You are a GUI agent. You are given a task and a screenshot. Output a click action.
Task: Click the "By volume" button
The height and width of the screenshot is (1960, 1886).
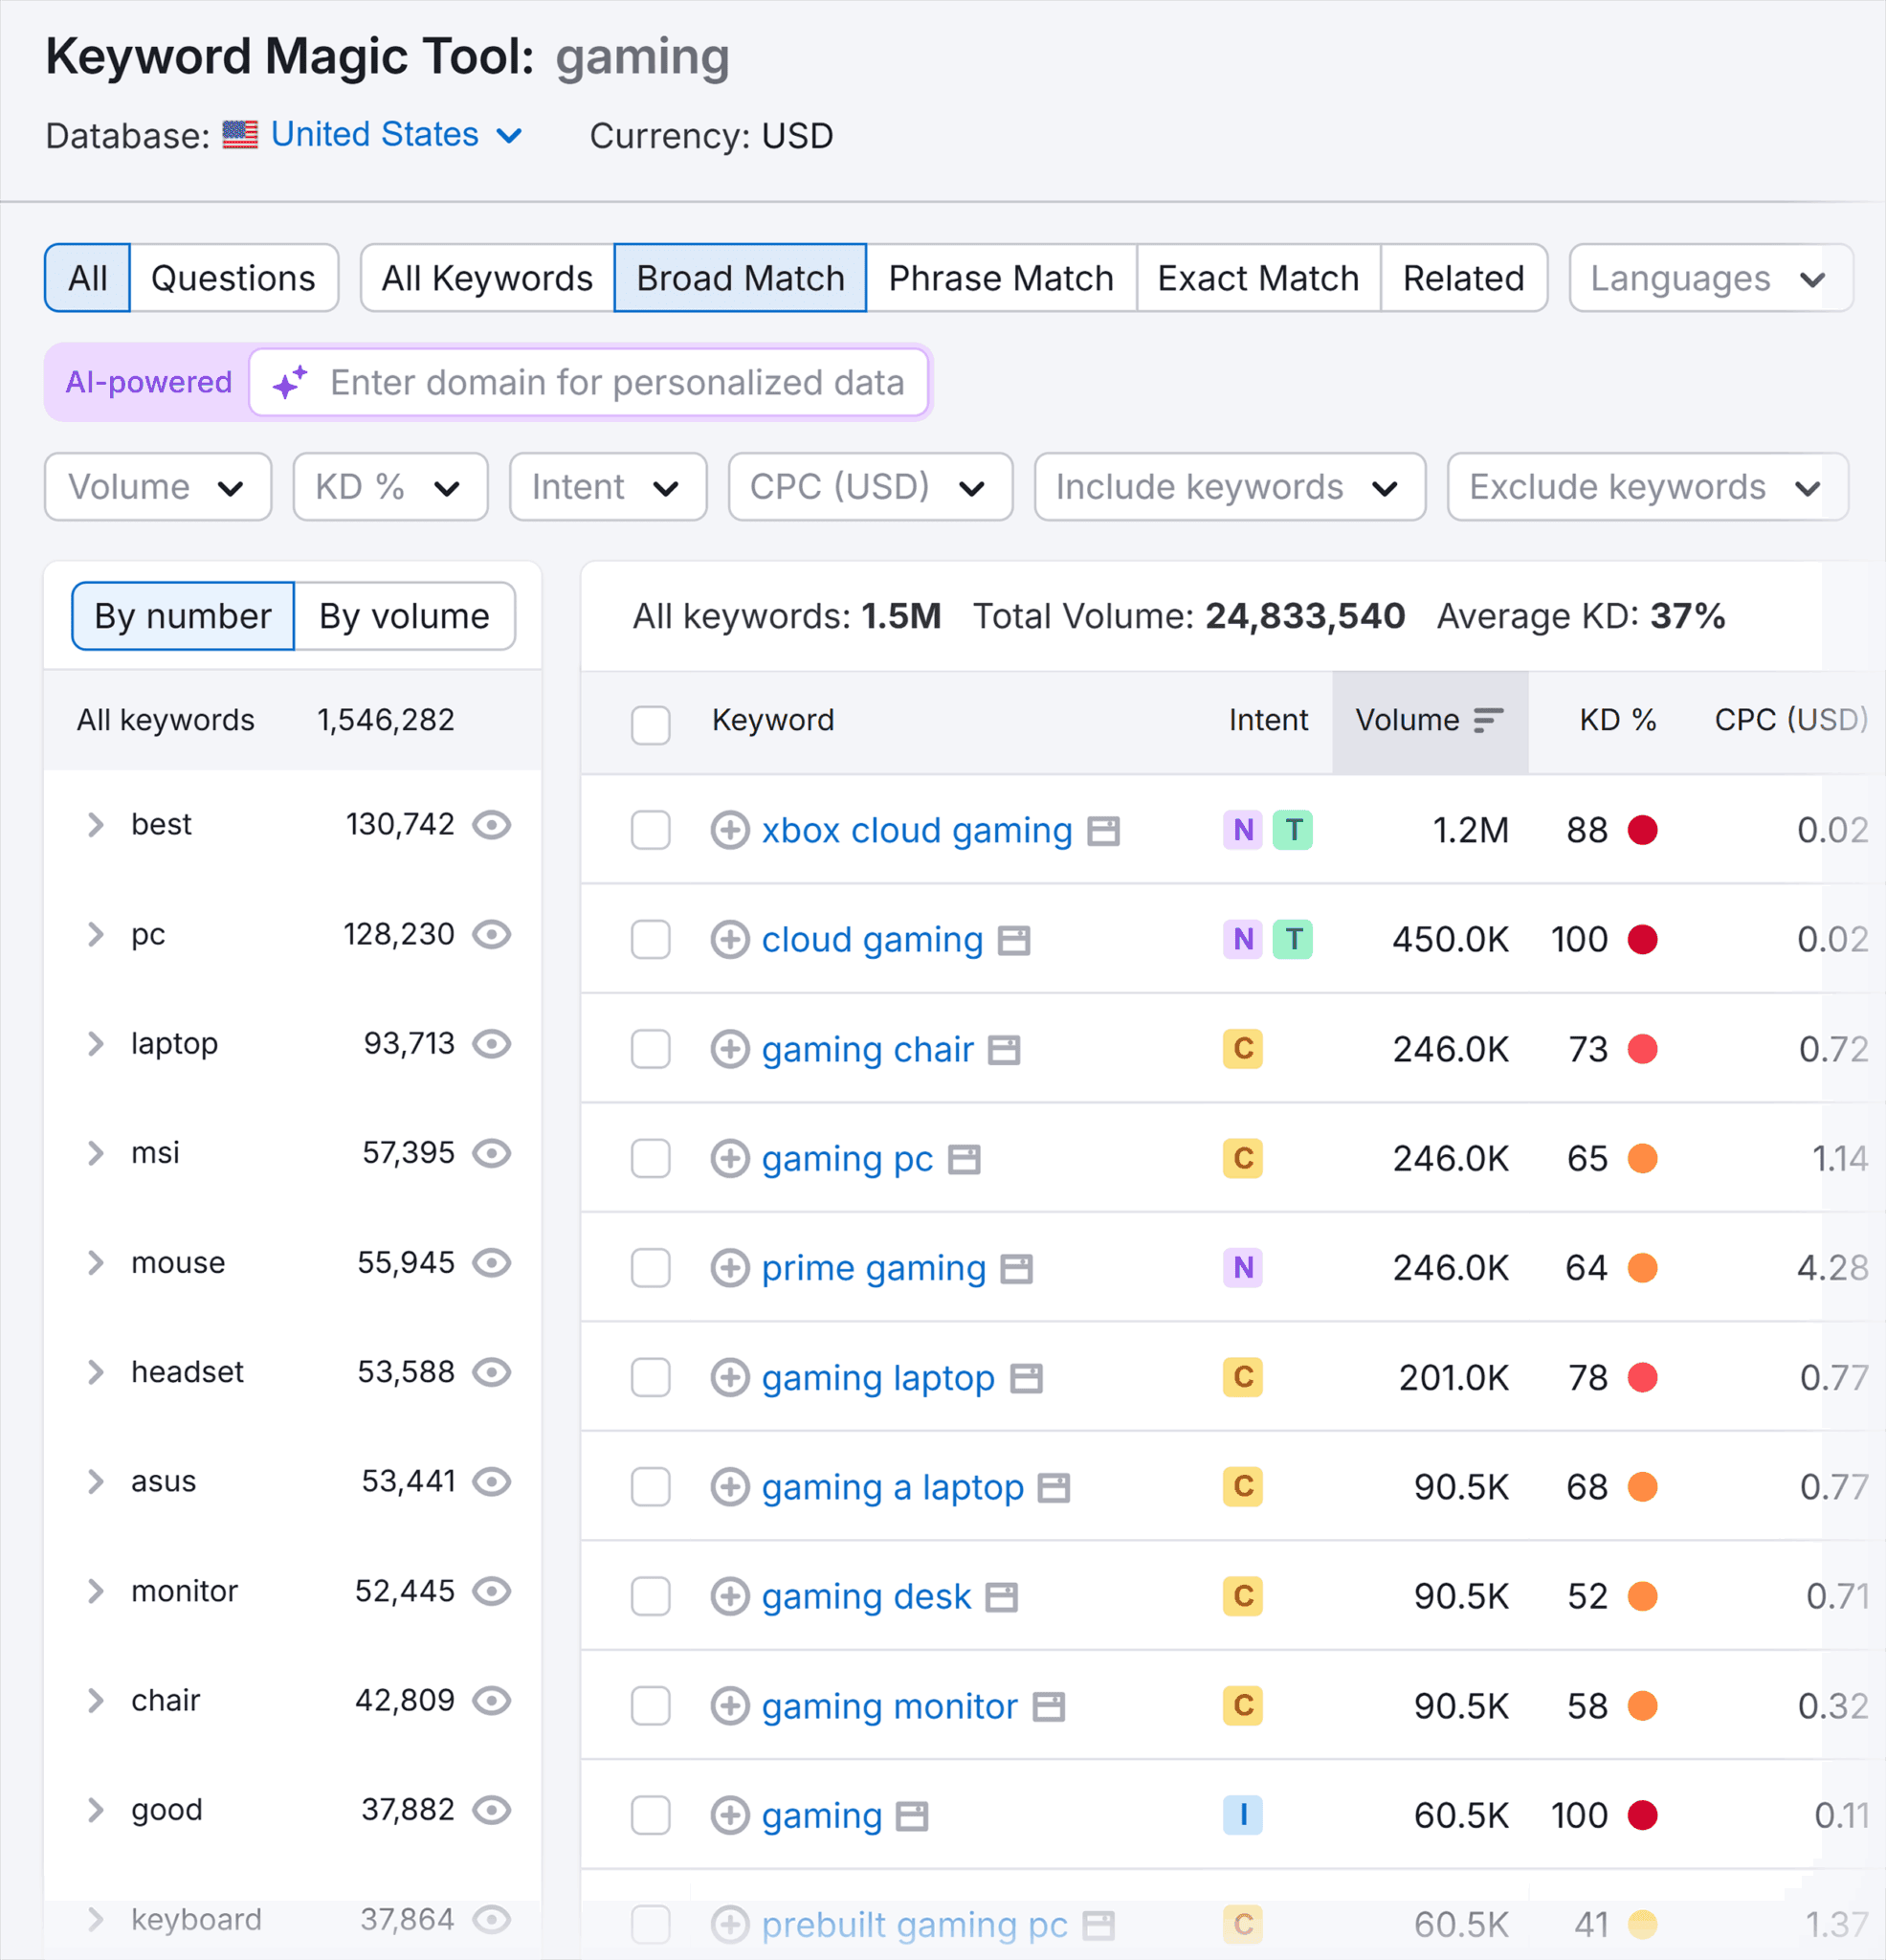tap(404, 616)
